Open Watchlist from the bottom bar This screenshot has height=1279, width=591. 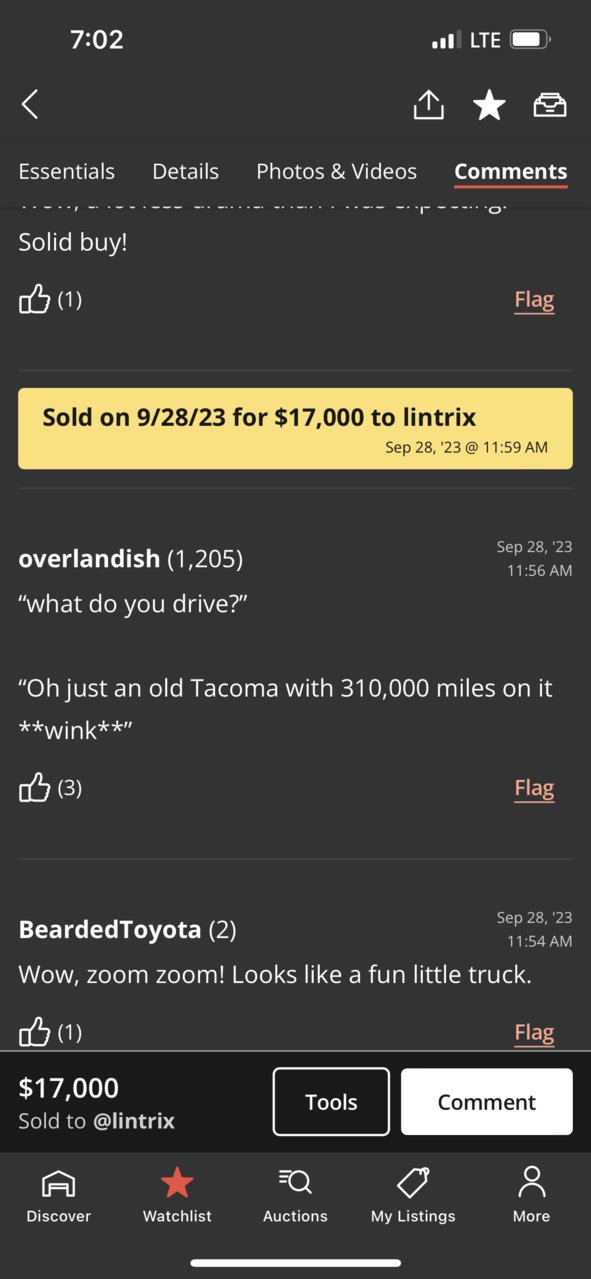click(177, 1195)
